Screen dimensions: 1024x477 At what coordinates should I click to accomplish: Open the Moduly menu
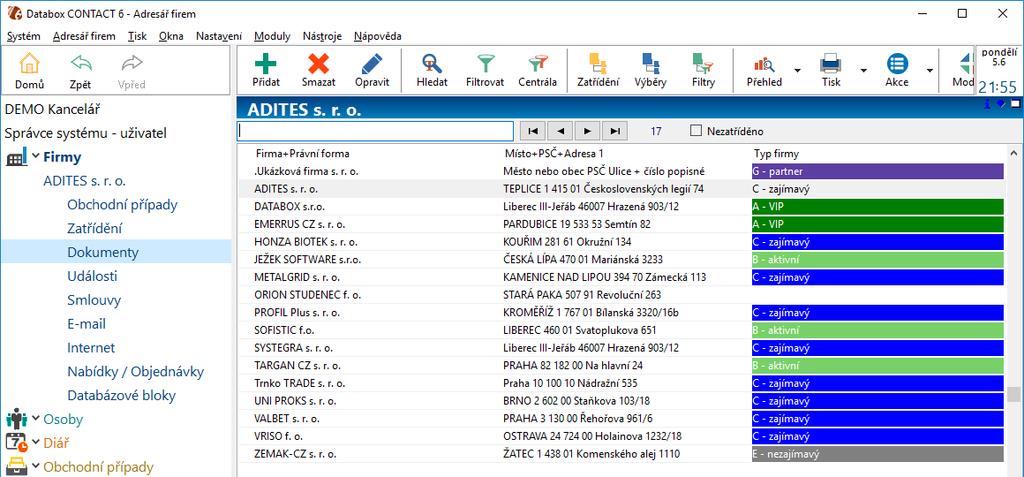coord(272,37)
